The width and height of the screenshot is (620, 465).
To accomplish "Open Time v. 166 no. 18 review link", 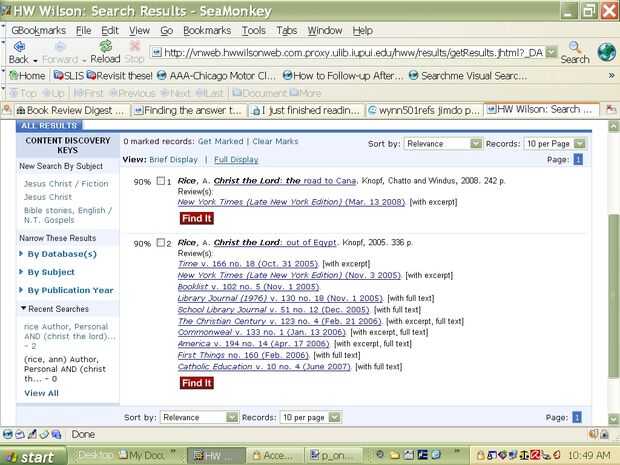I will 248,263.
